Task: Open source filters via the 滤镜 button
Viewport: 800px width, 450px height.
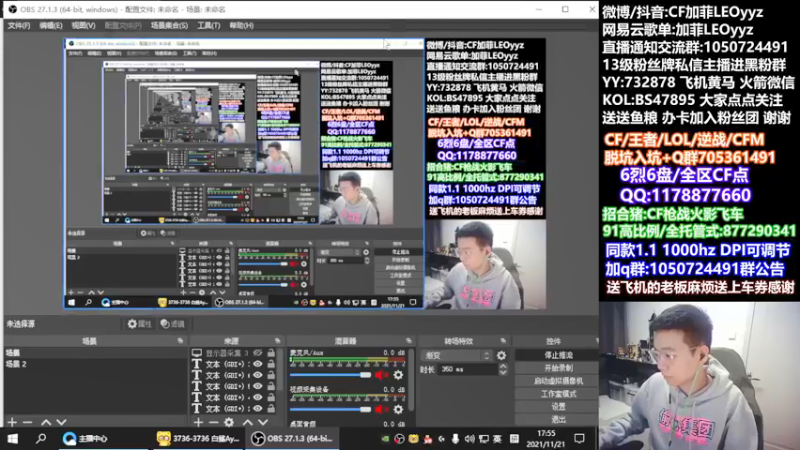Action: pos(172,323)
